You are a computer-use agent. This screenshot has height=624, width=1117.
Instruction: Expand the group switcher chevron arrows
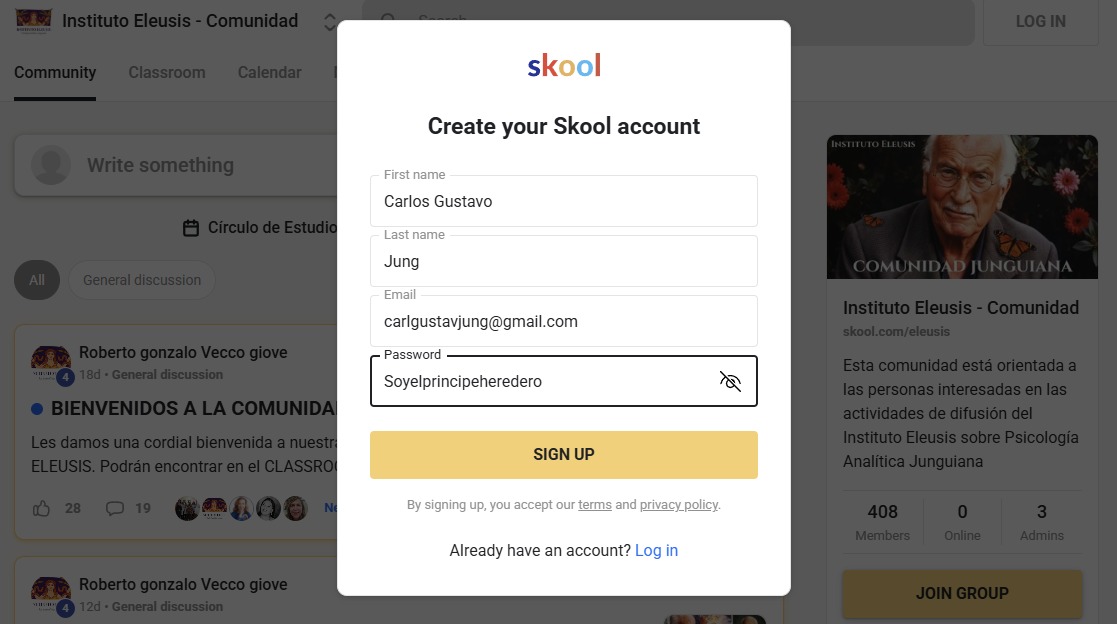point(331,22)
